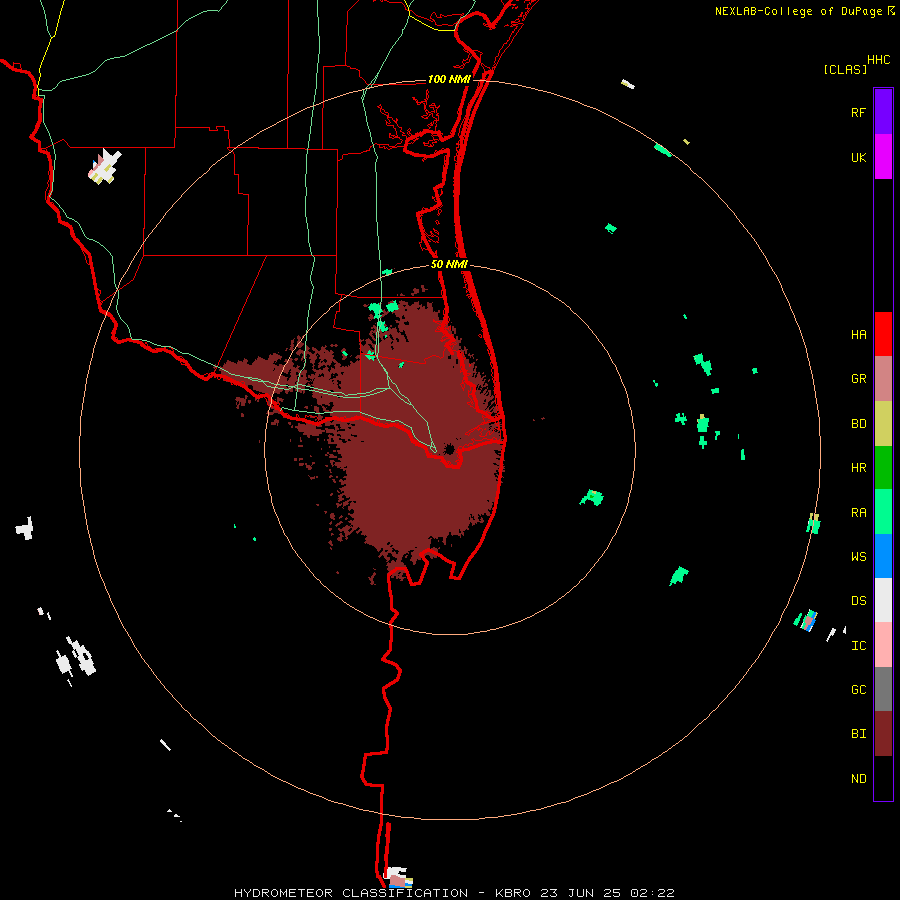Image resolution: width=900 pixels, height=900 pixels.
Task: Click the purple RF legend color swatch
Action: [x=883, y=112]
